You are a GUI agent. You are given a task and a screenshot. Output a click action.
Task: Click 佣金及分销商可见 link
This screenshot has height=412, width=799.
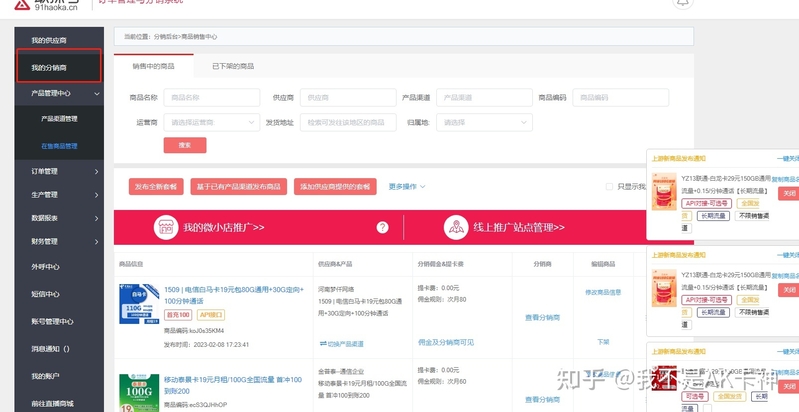pyautogui.click(x=446, y=342)
